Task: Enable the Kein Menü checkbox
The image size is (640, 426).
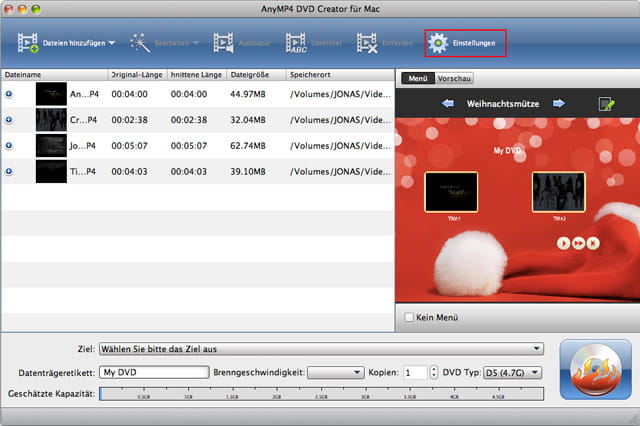Action: pyautogui.click(x=409, y=317)
